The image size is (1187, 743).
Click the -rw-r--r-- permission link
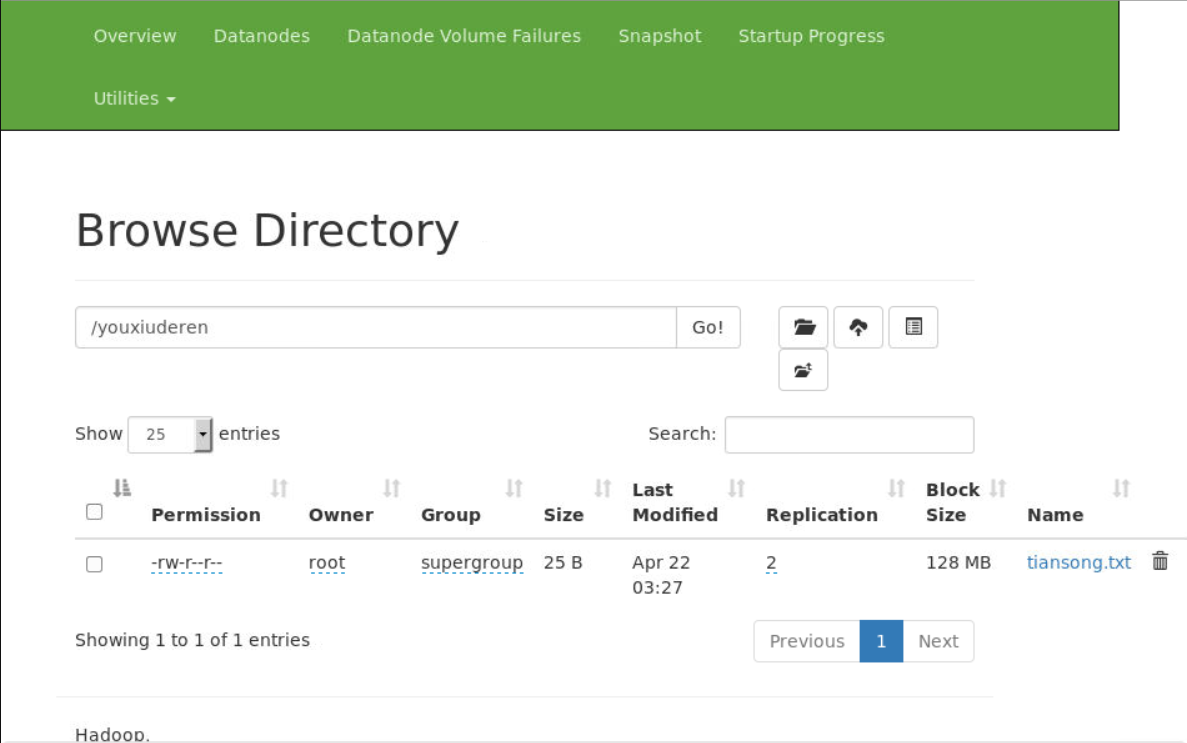tap(187, 563)
